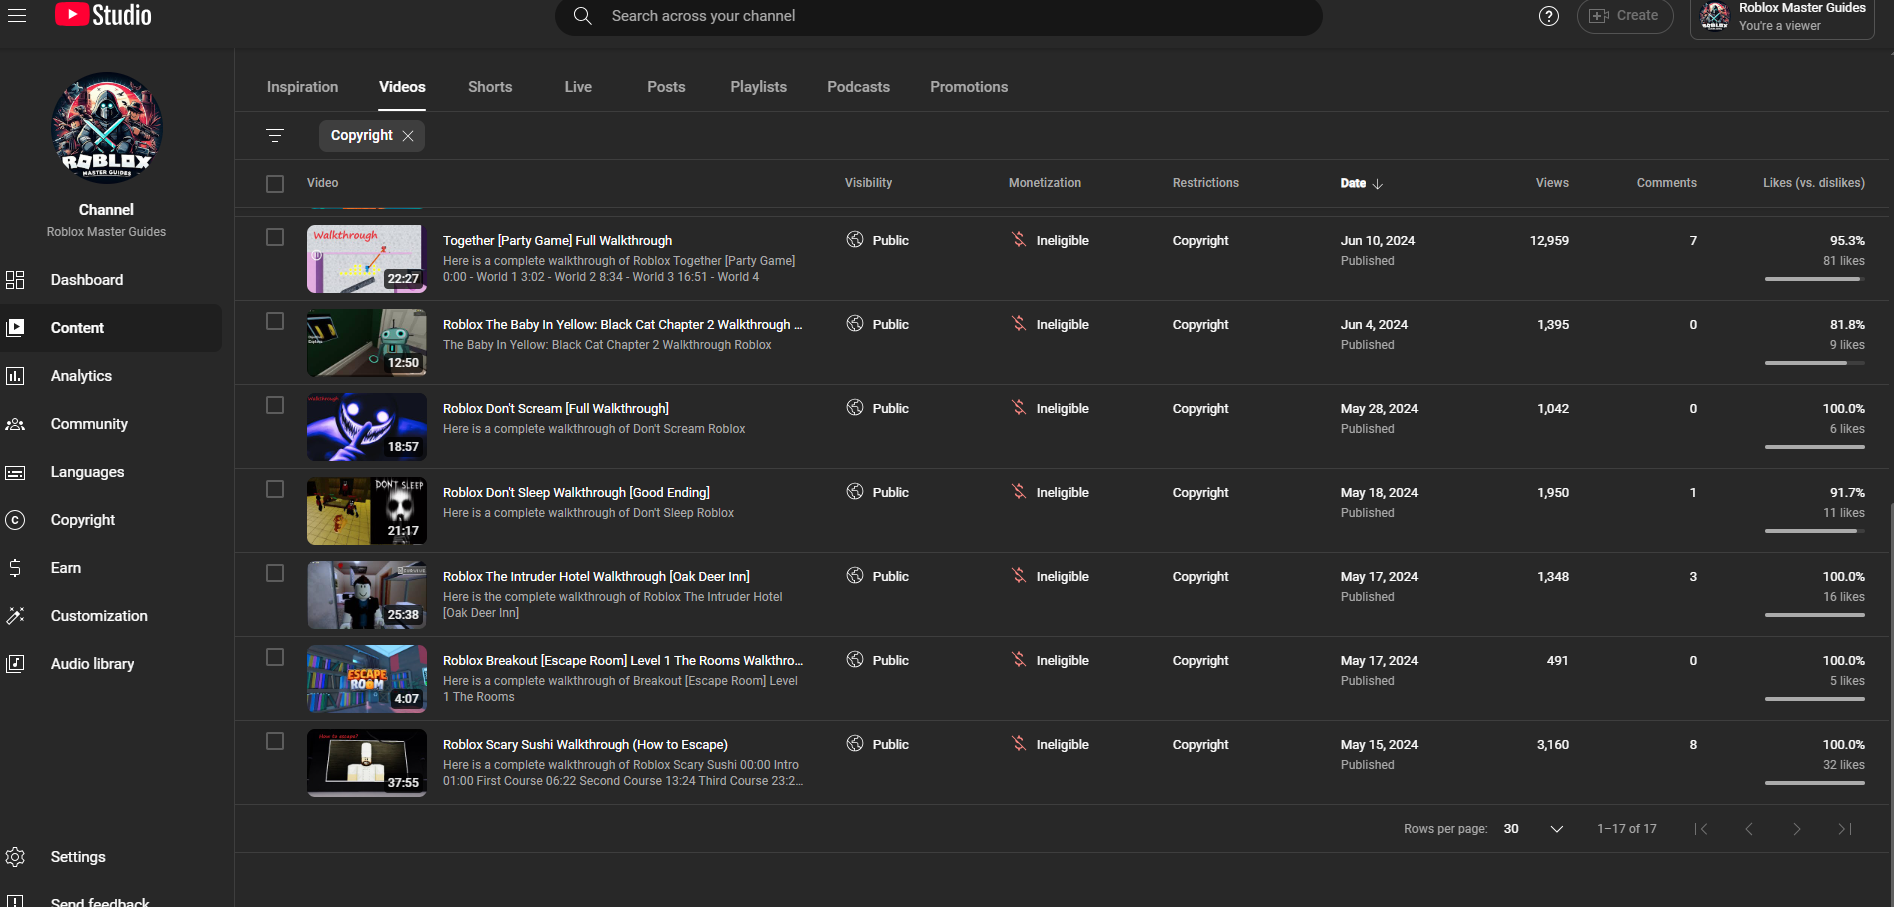Viewport: 1894px width, 907px height.
Task: Click the Public visibility icon for Together video
Action: (x=855, y=240)
